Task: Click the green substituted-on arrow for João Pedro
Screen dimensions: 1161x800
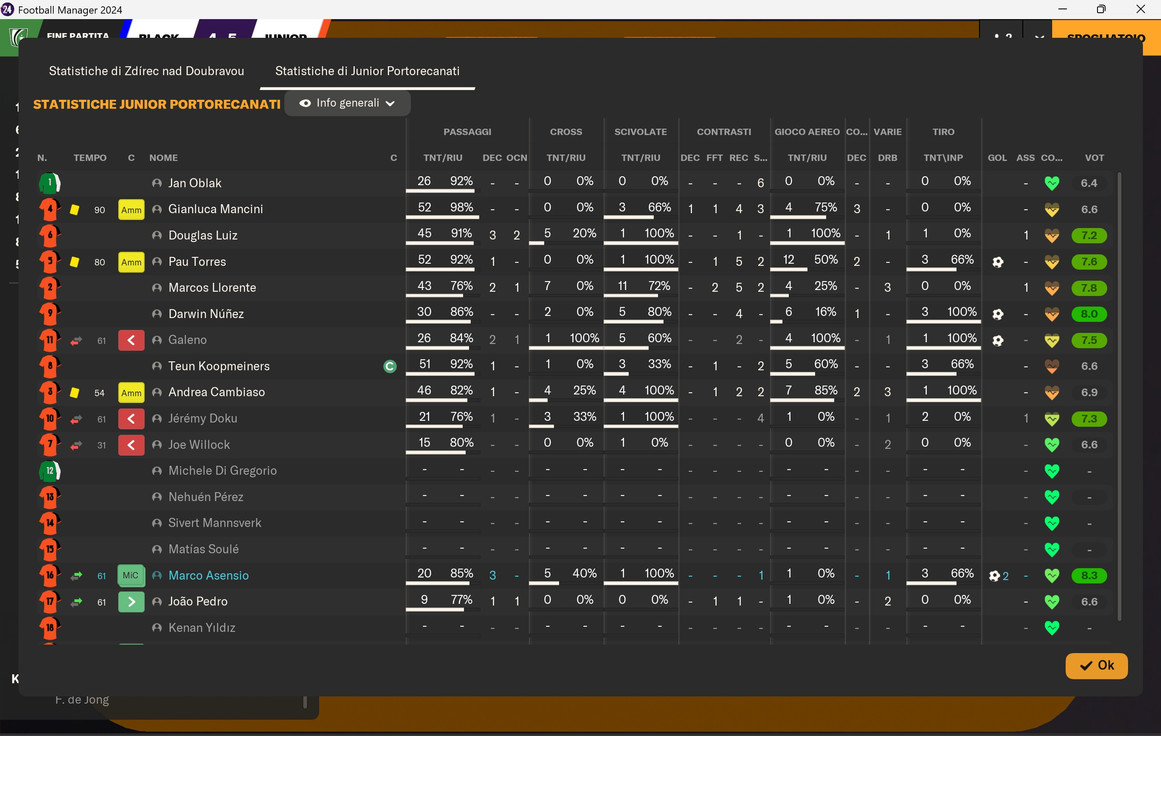Action: (131, 601)
